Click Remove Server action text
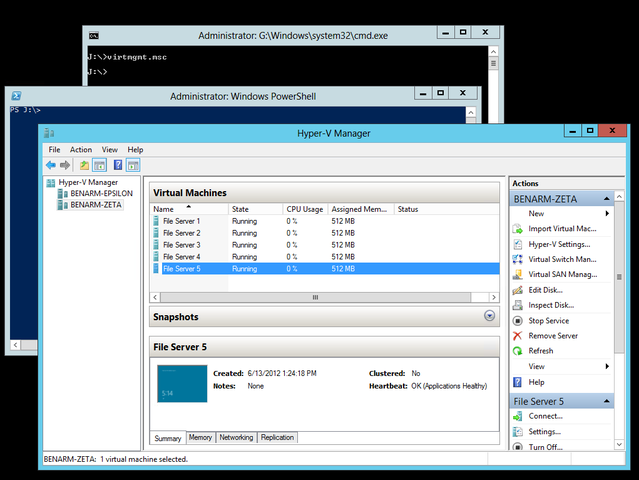This screenshot has height=480, width=639. click(553, 336)
